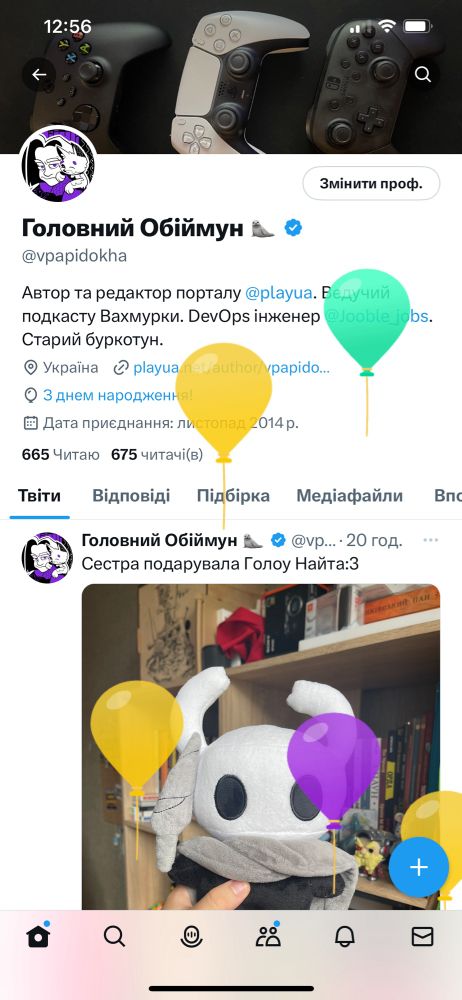Open Explore search in bottom navigation
The width and height of the screenshot is (462, 1000).
pyautogui.click(x=114, y=936)
